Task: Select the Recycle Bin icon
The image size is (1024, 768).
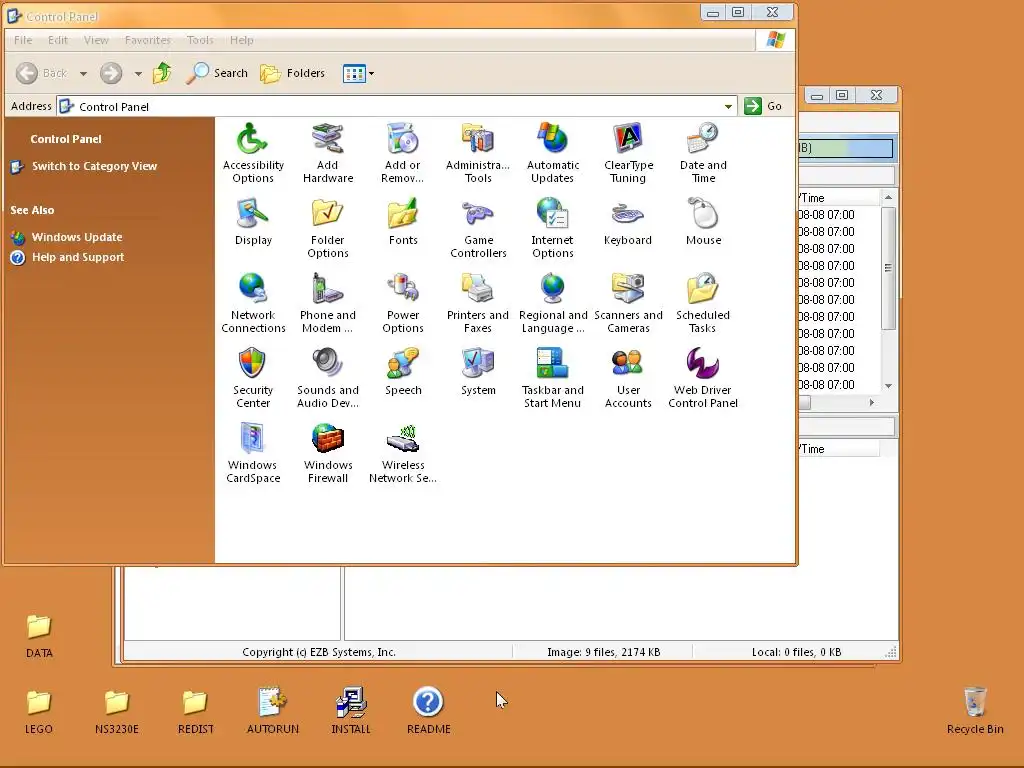Action: pos(975,711)
